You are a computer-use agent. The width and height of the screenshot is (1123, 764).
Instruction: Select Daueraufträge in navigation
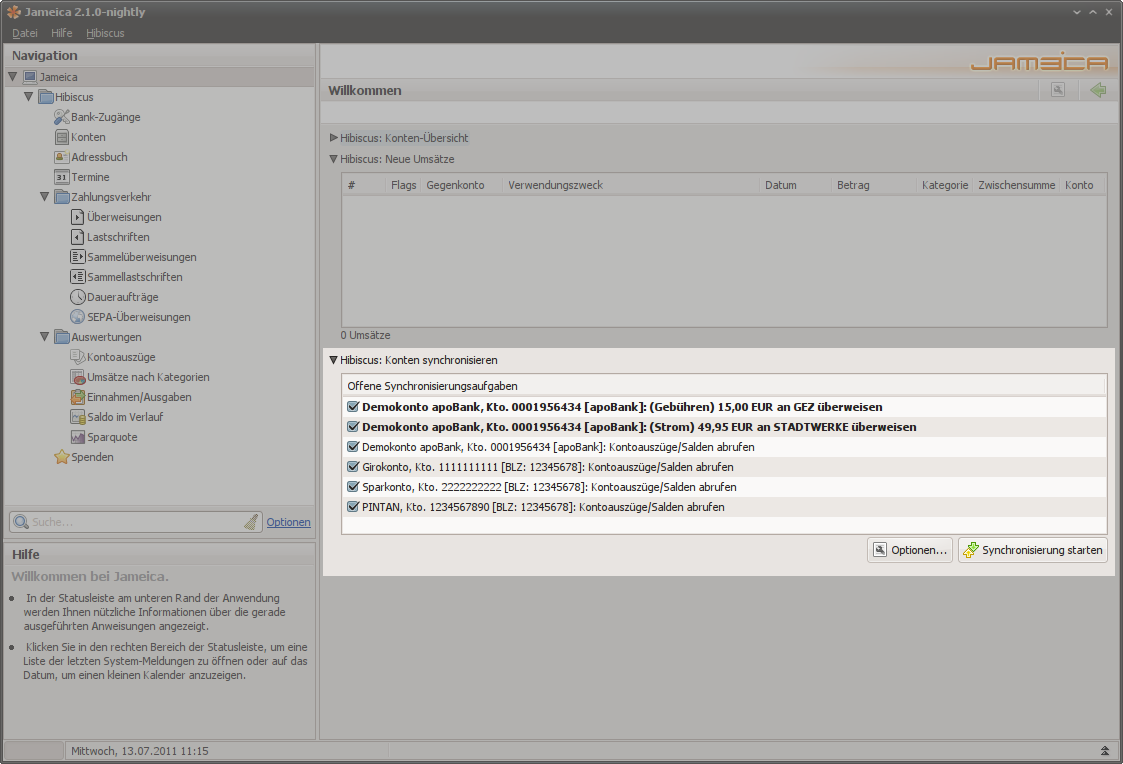tap(122, 296)
